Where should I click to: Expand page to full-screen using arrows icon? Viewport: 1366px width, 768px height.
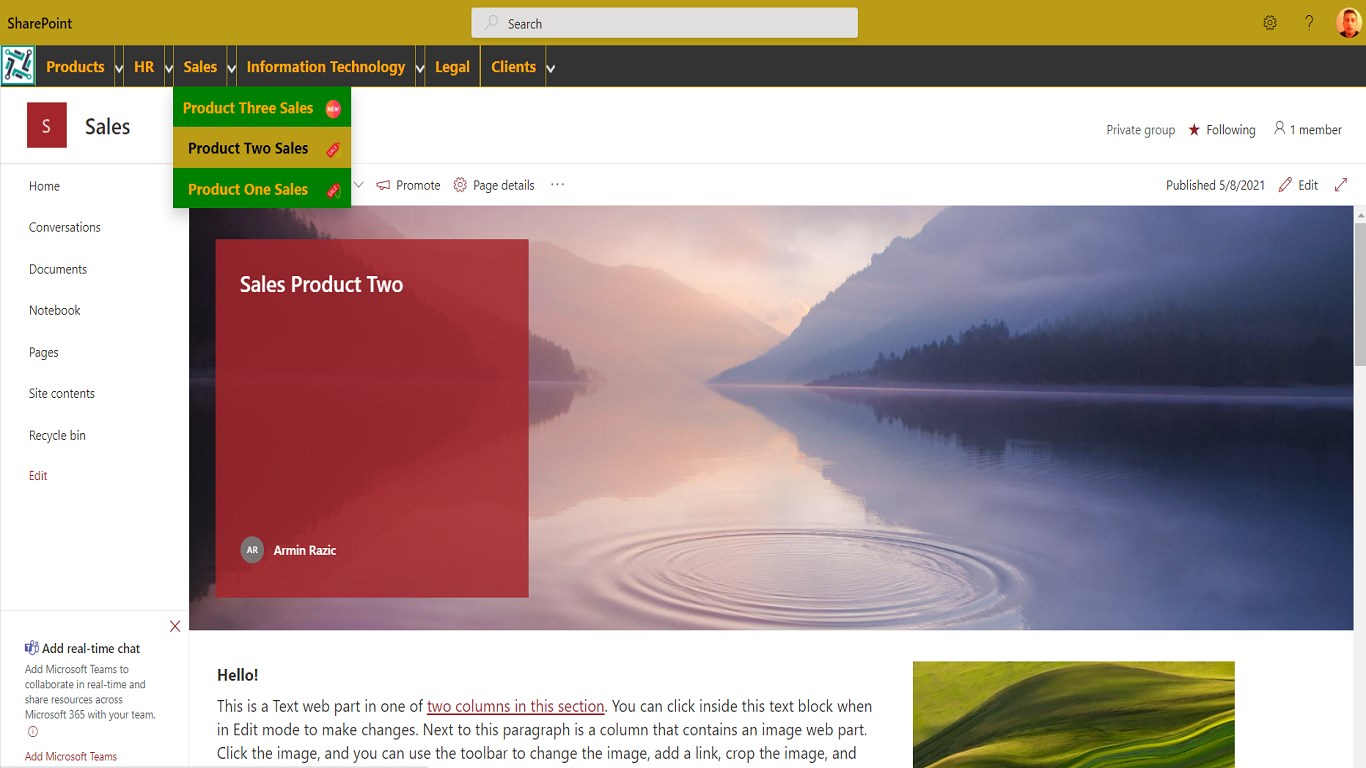[x=1341, y=185]
